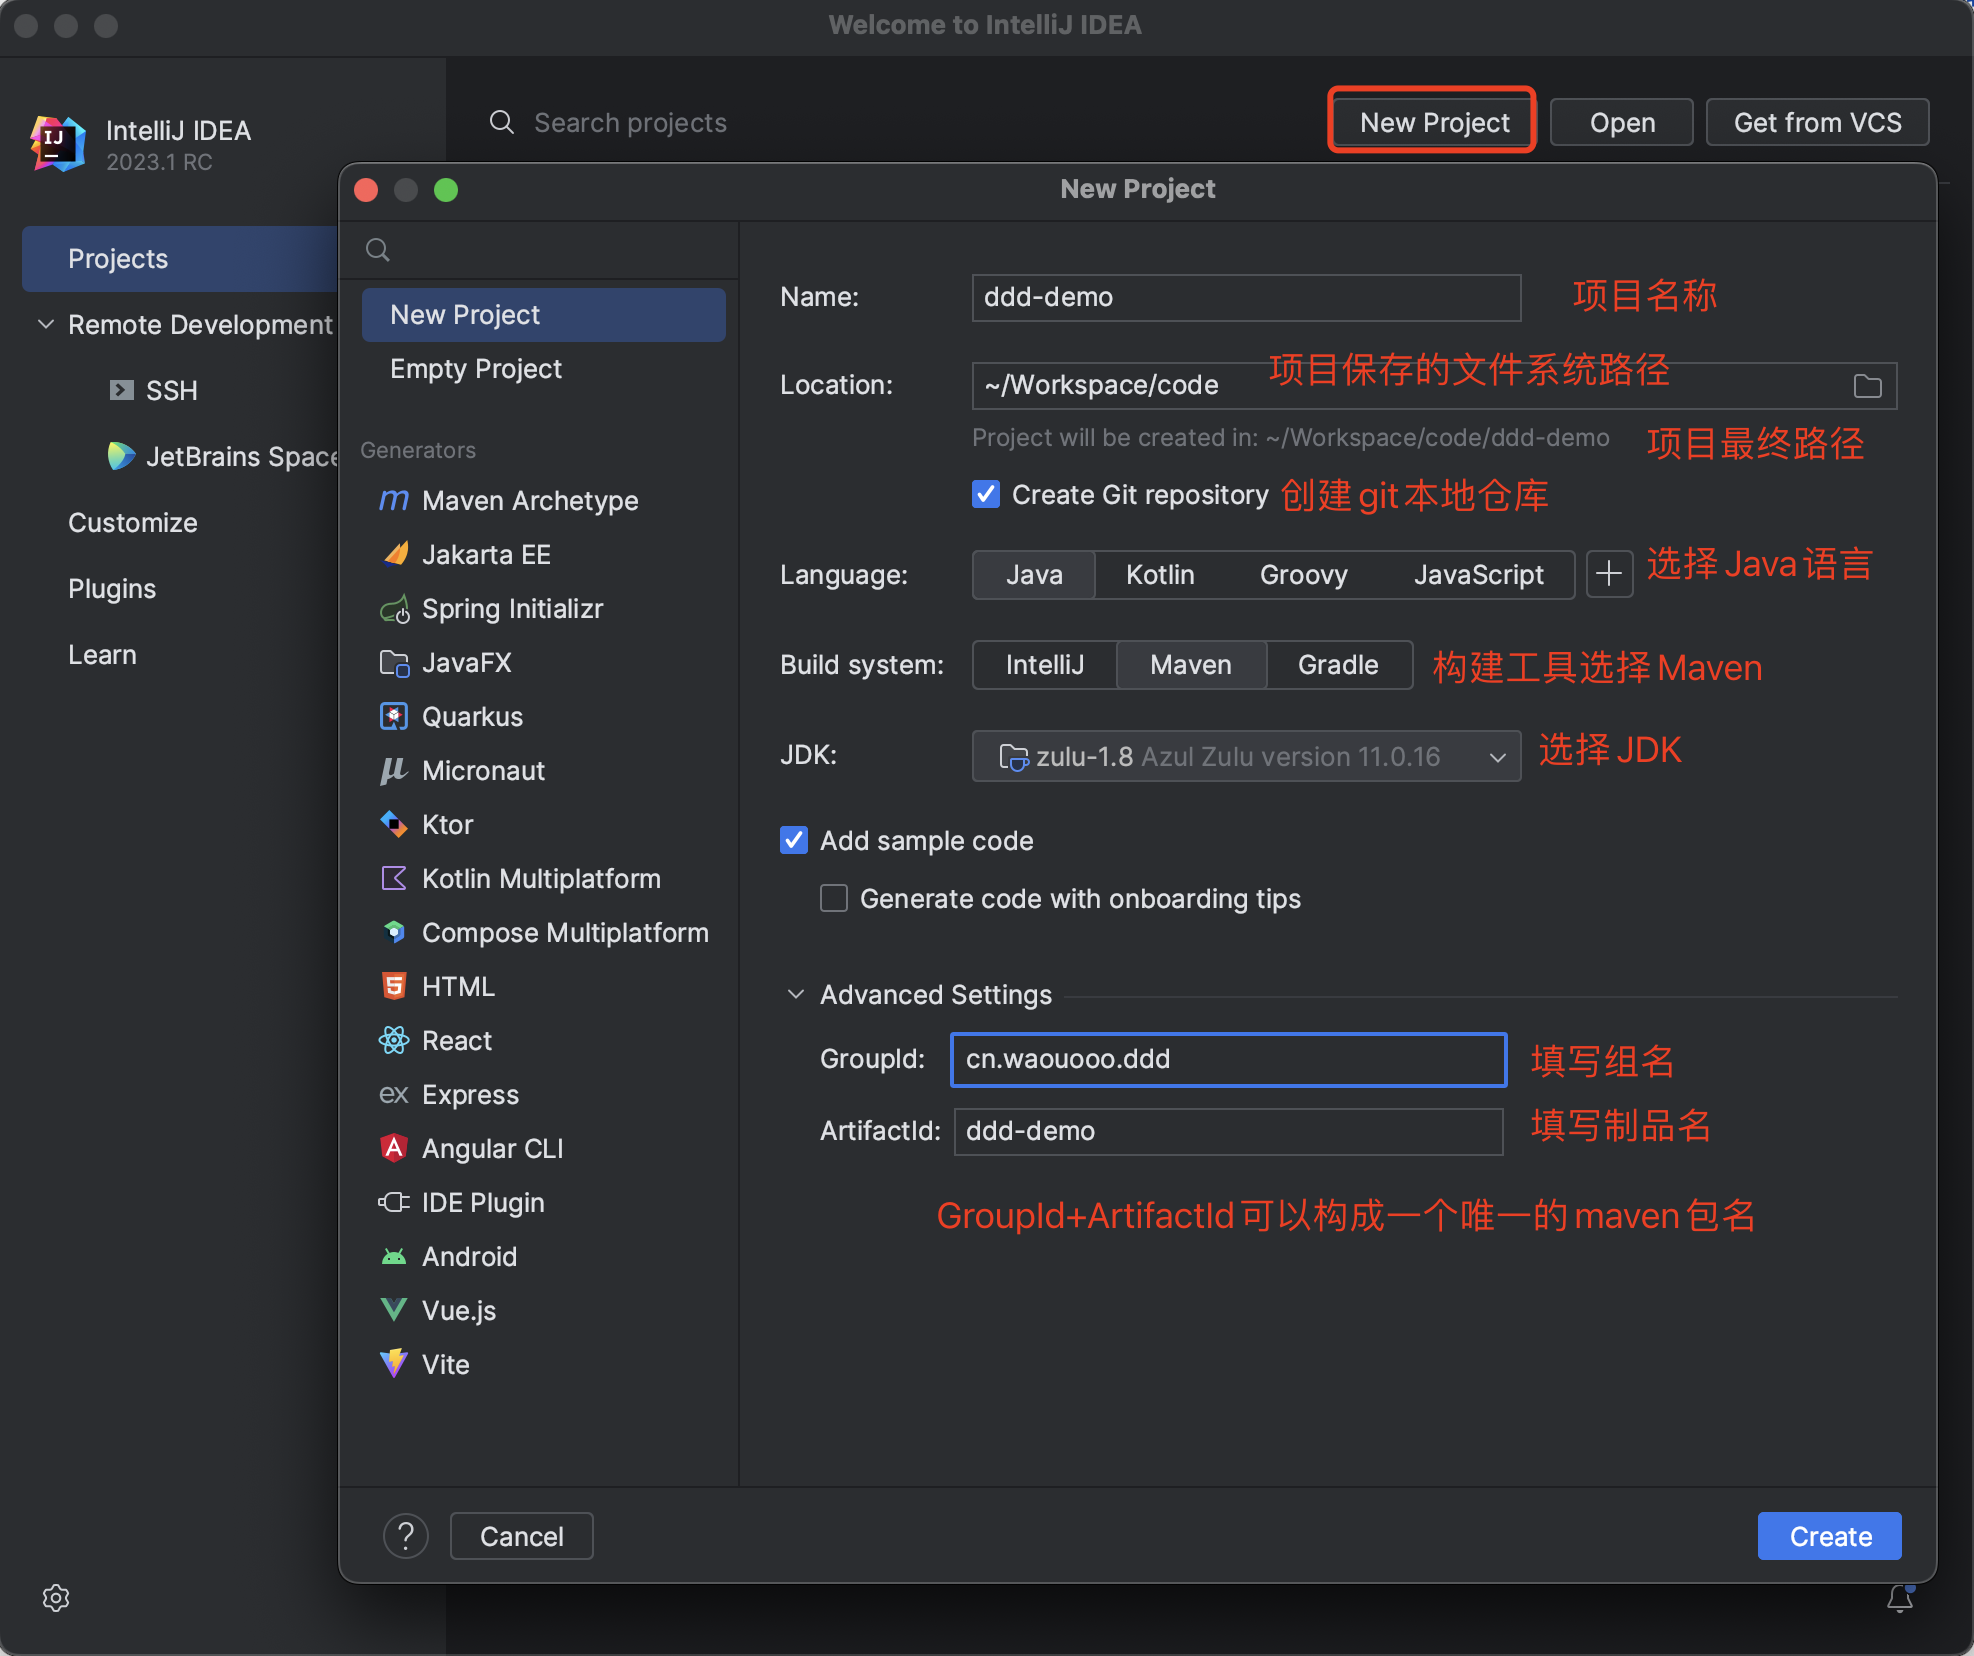The width and height of the screenshot is (1974, 1656).
Task: Collapse Remote Development tree node
Action: 46,325
